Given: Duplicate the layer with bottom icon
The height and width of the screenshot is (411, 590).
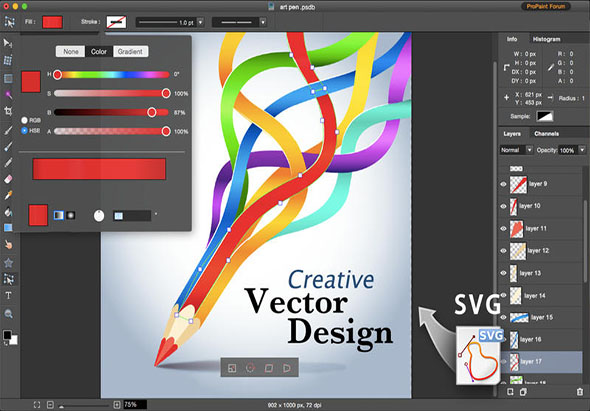Looking at the screenshot, I should pyautogui.click(x=523, y=392).
